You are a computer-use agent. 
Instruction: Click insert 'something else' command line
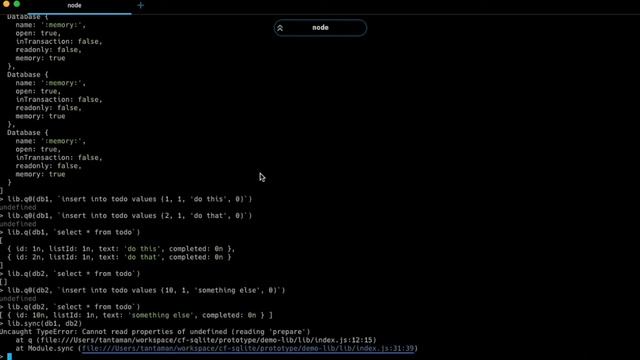point(147,291)
